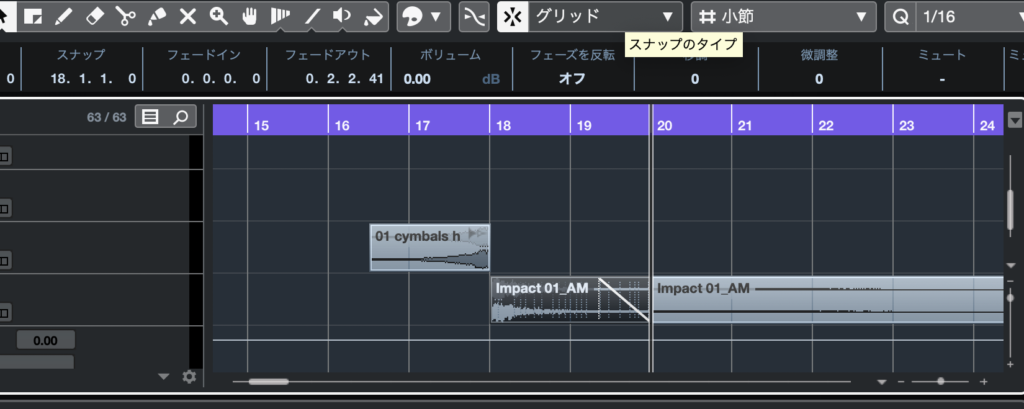Select the Play speaker tool

[343, 16]
